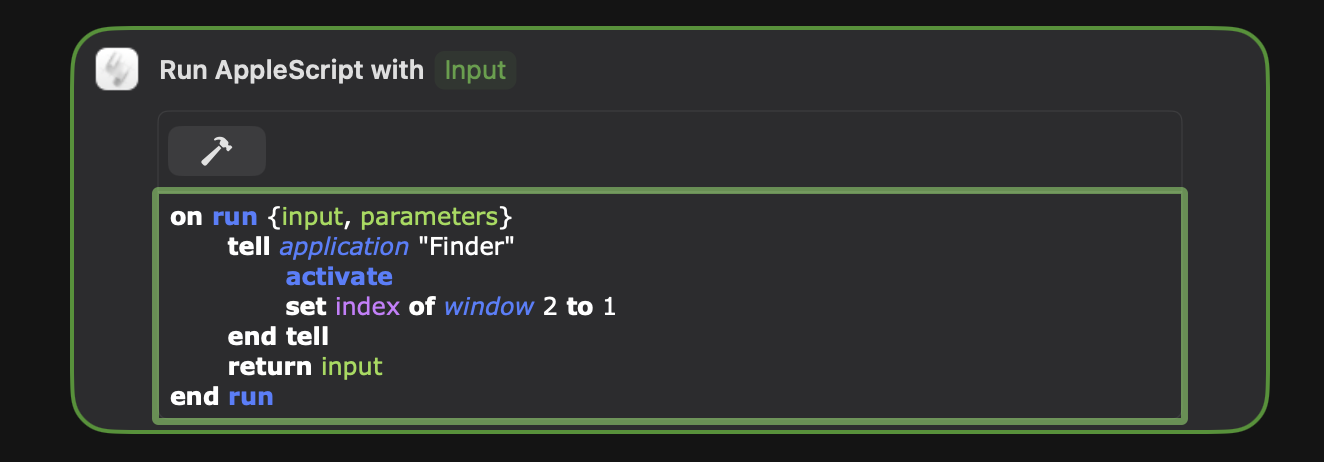Image resolution: width=1324 pixels, height=462 pixels.
Task: Place cursor on final "end run" line
Action: click(222, 396)
